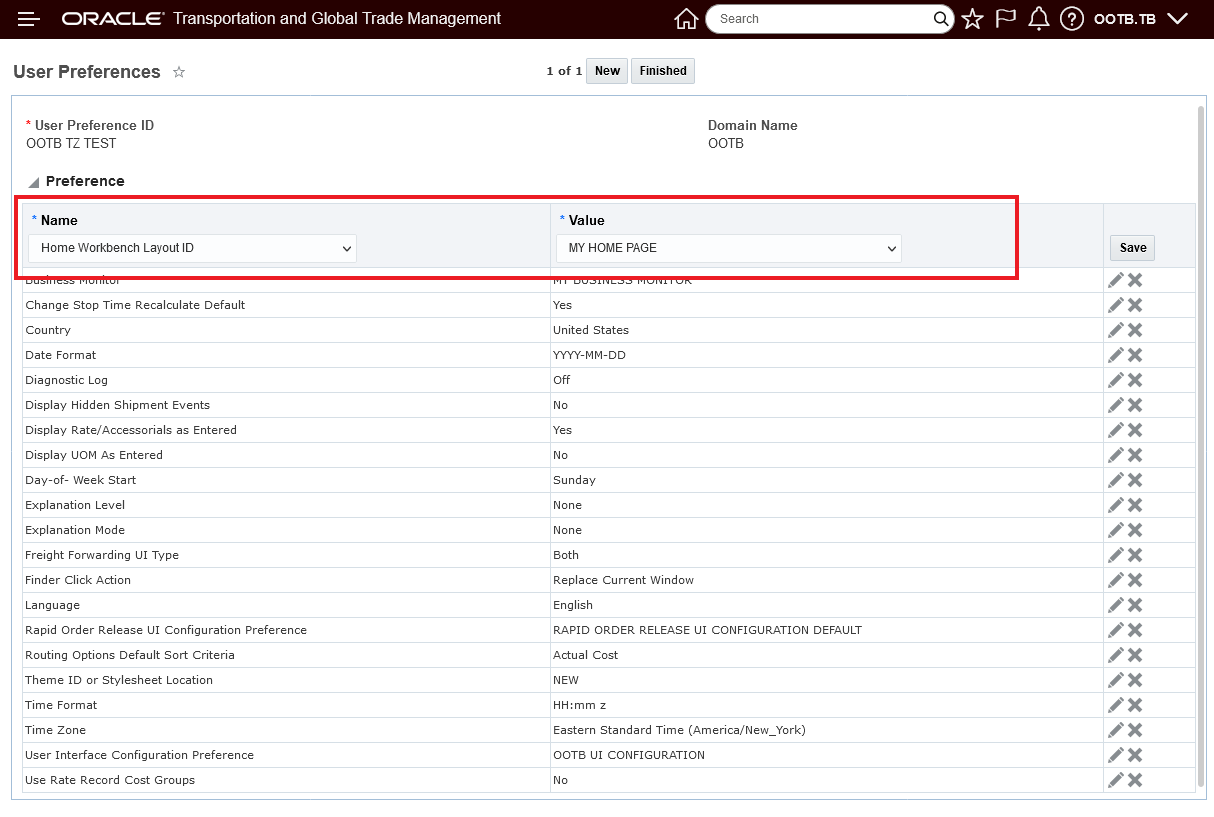
Task: Open the hamburger navigation menu
Action: [29, 19]
